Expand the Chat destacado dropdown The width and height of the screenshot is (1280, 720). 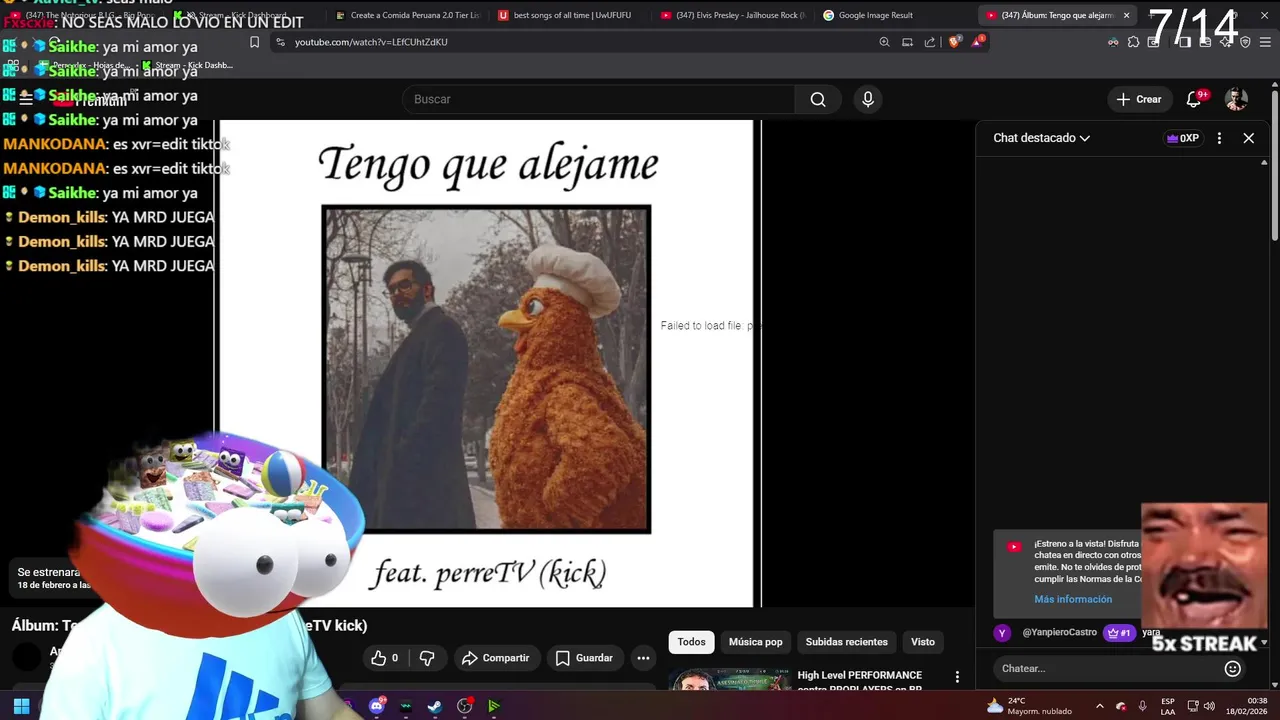point(1041,138)
